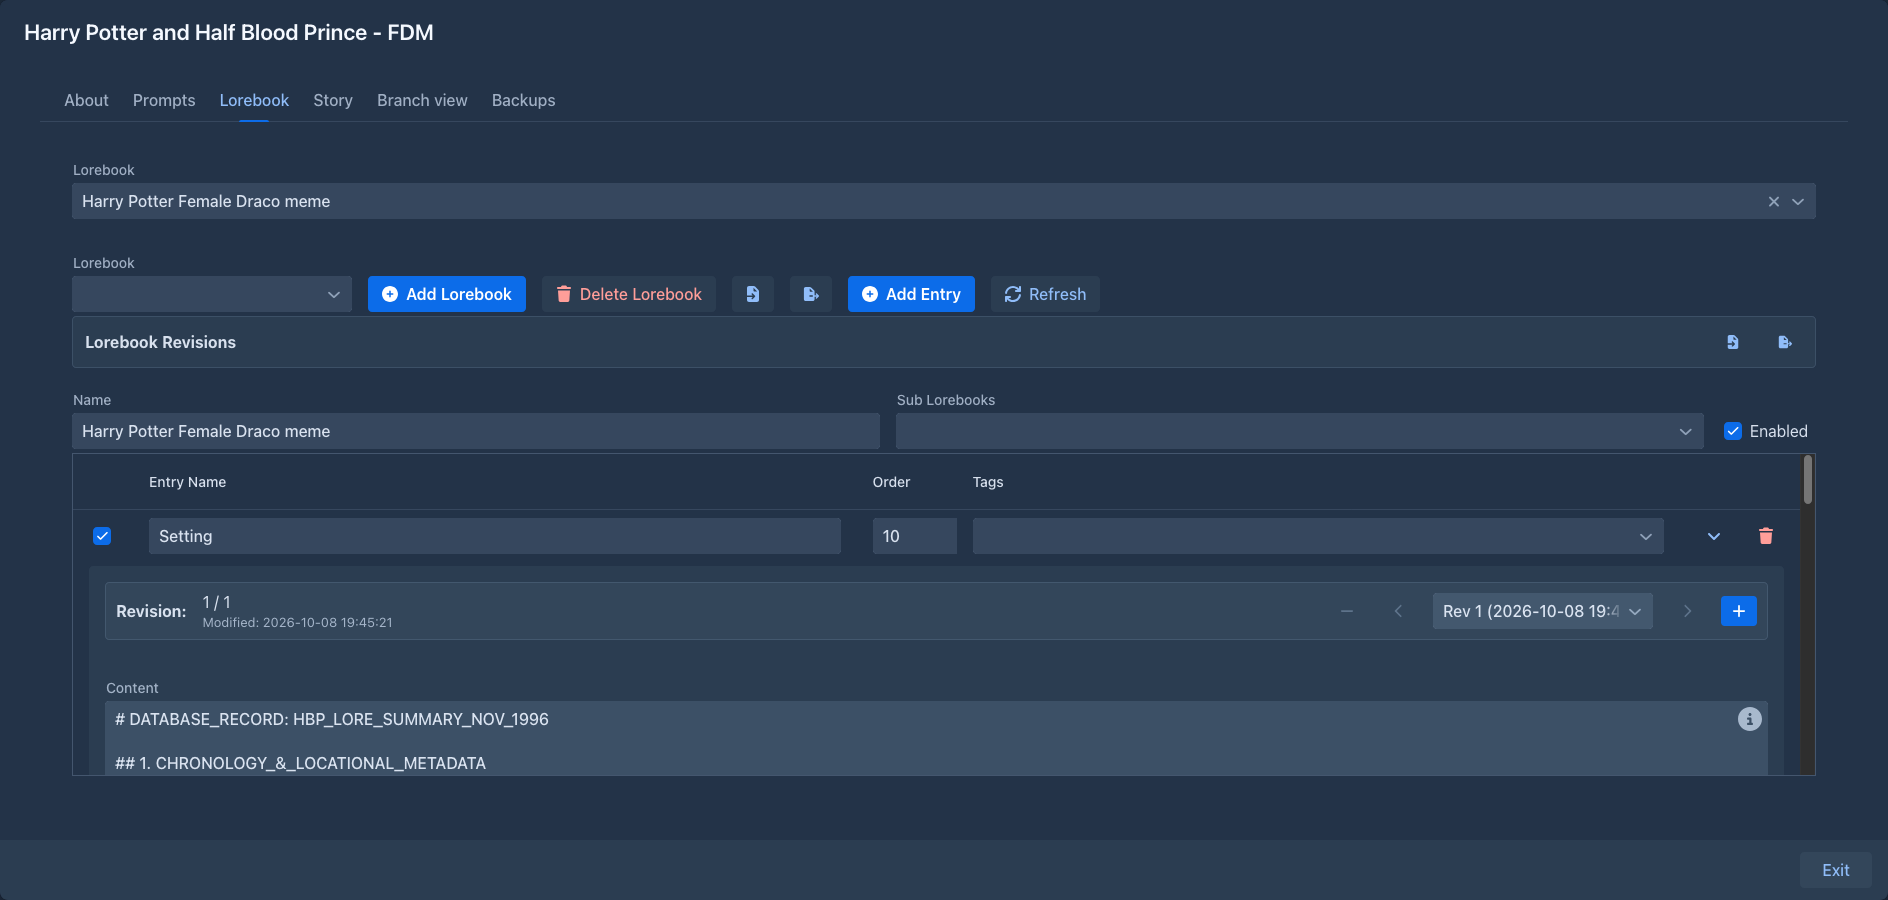Switch to the Prompts tab
Image resolution: width=1888 pixels, height=900 pixels.
point(164,100)
